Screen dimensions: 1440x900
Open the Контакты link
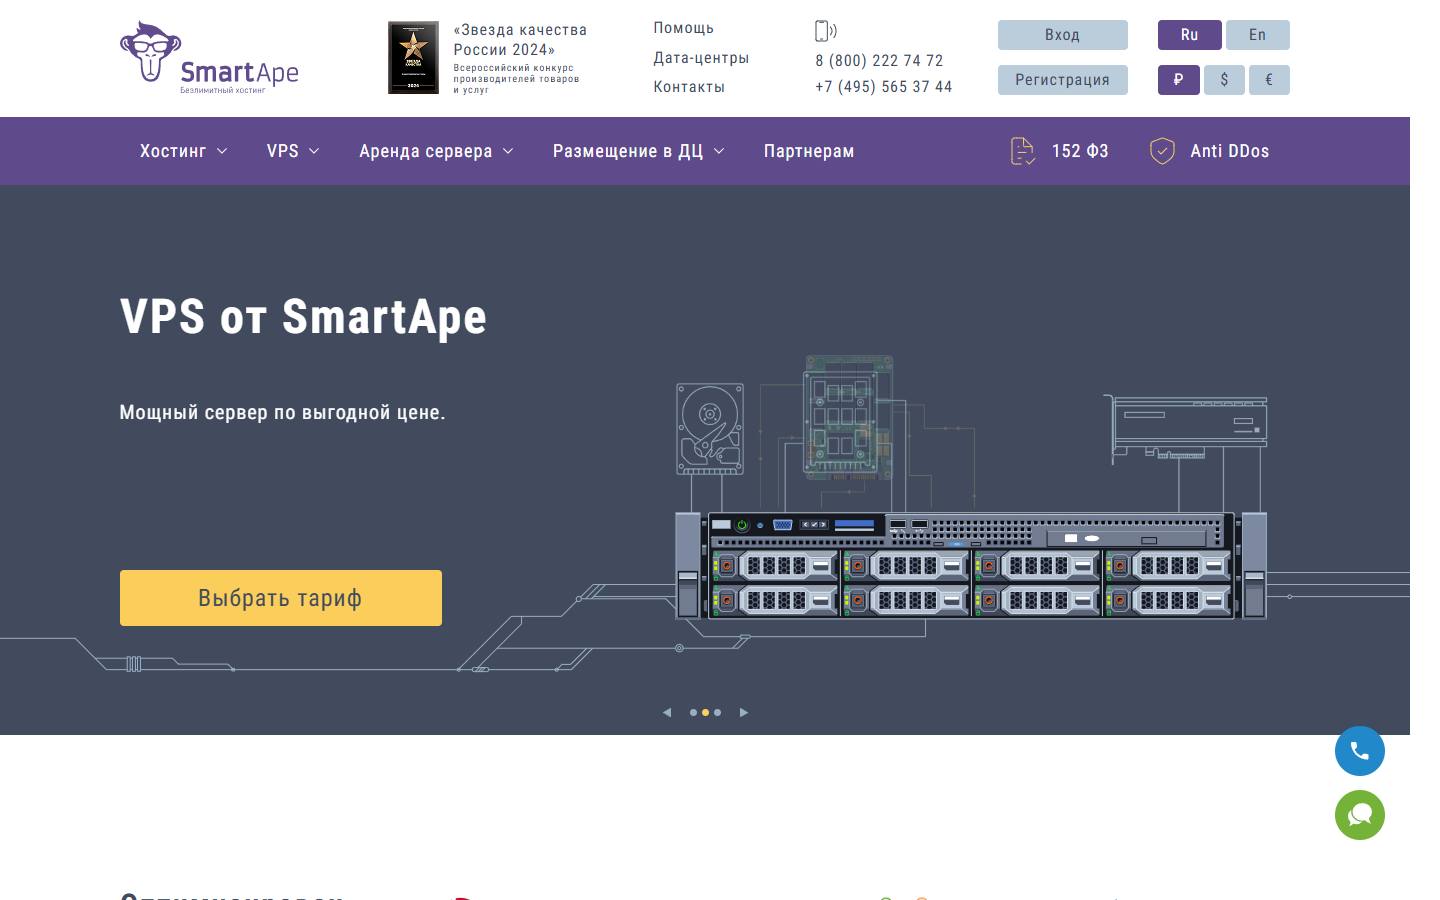point(689,87)
